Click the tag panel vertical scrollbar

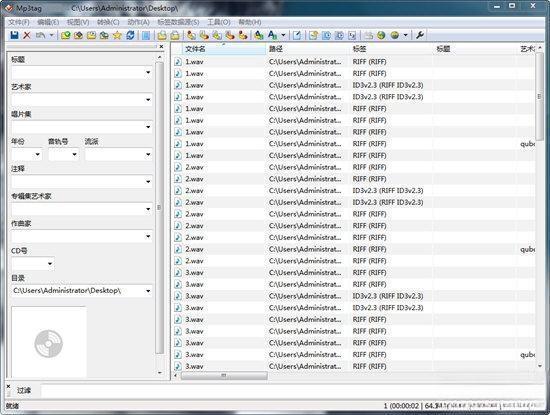click(x=160, y=207)
